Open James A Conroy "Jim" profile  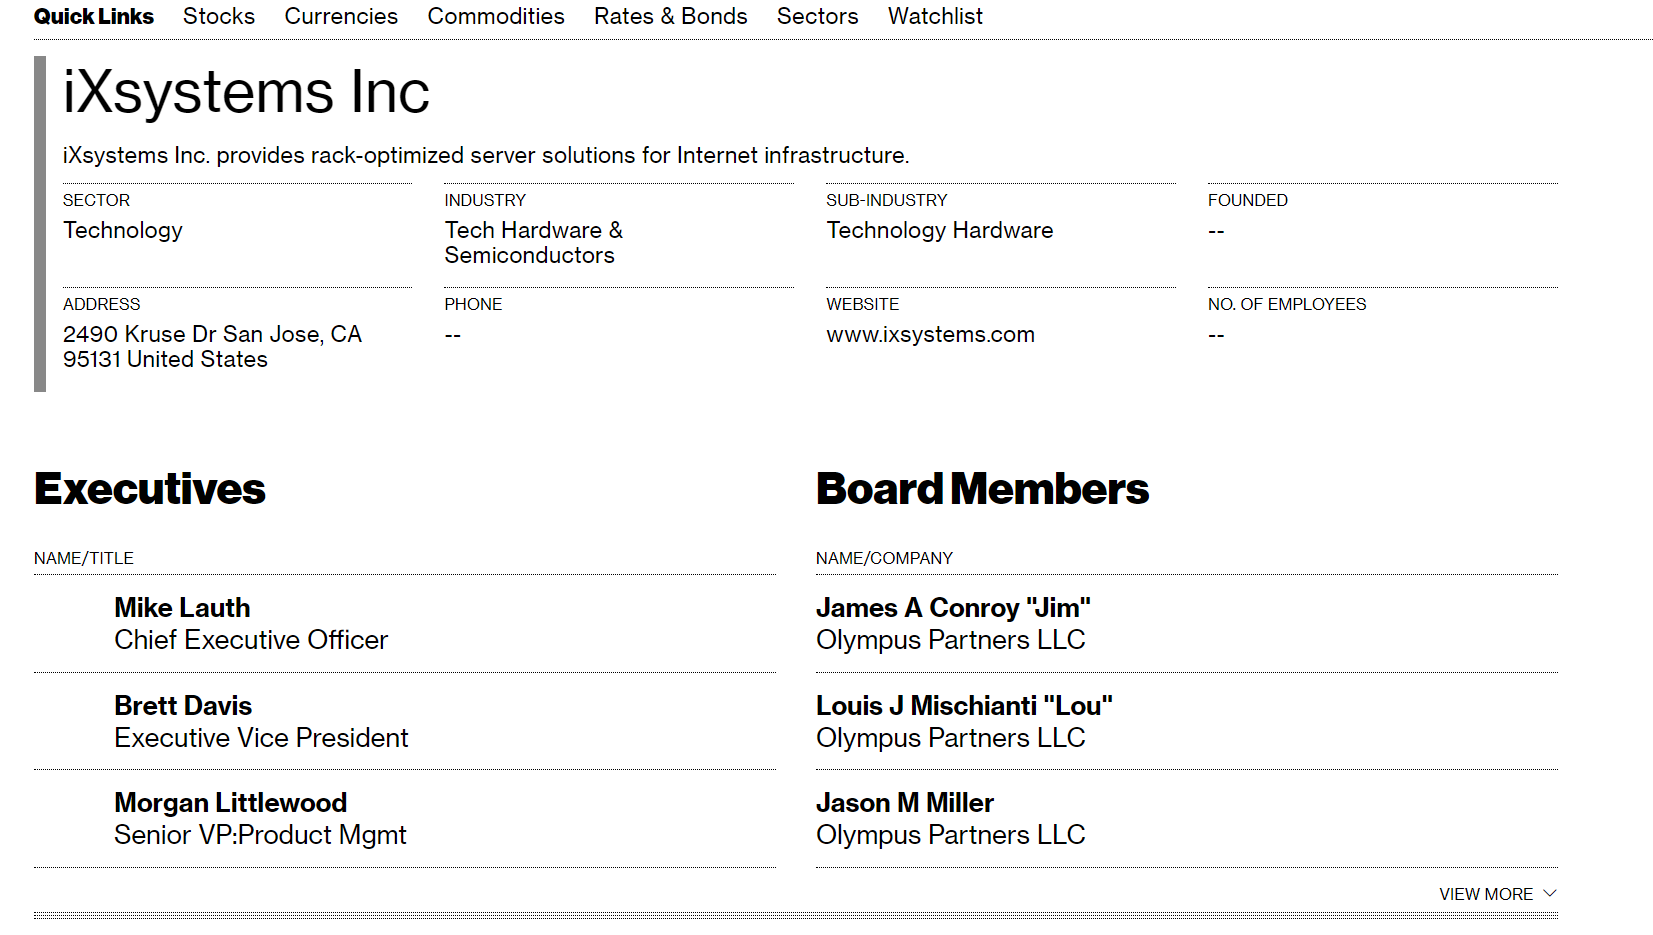point(953,608)
